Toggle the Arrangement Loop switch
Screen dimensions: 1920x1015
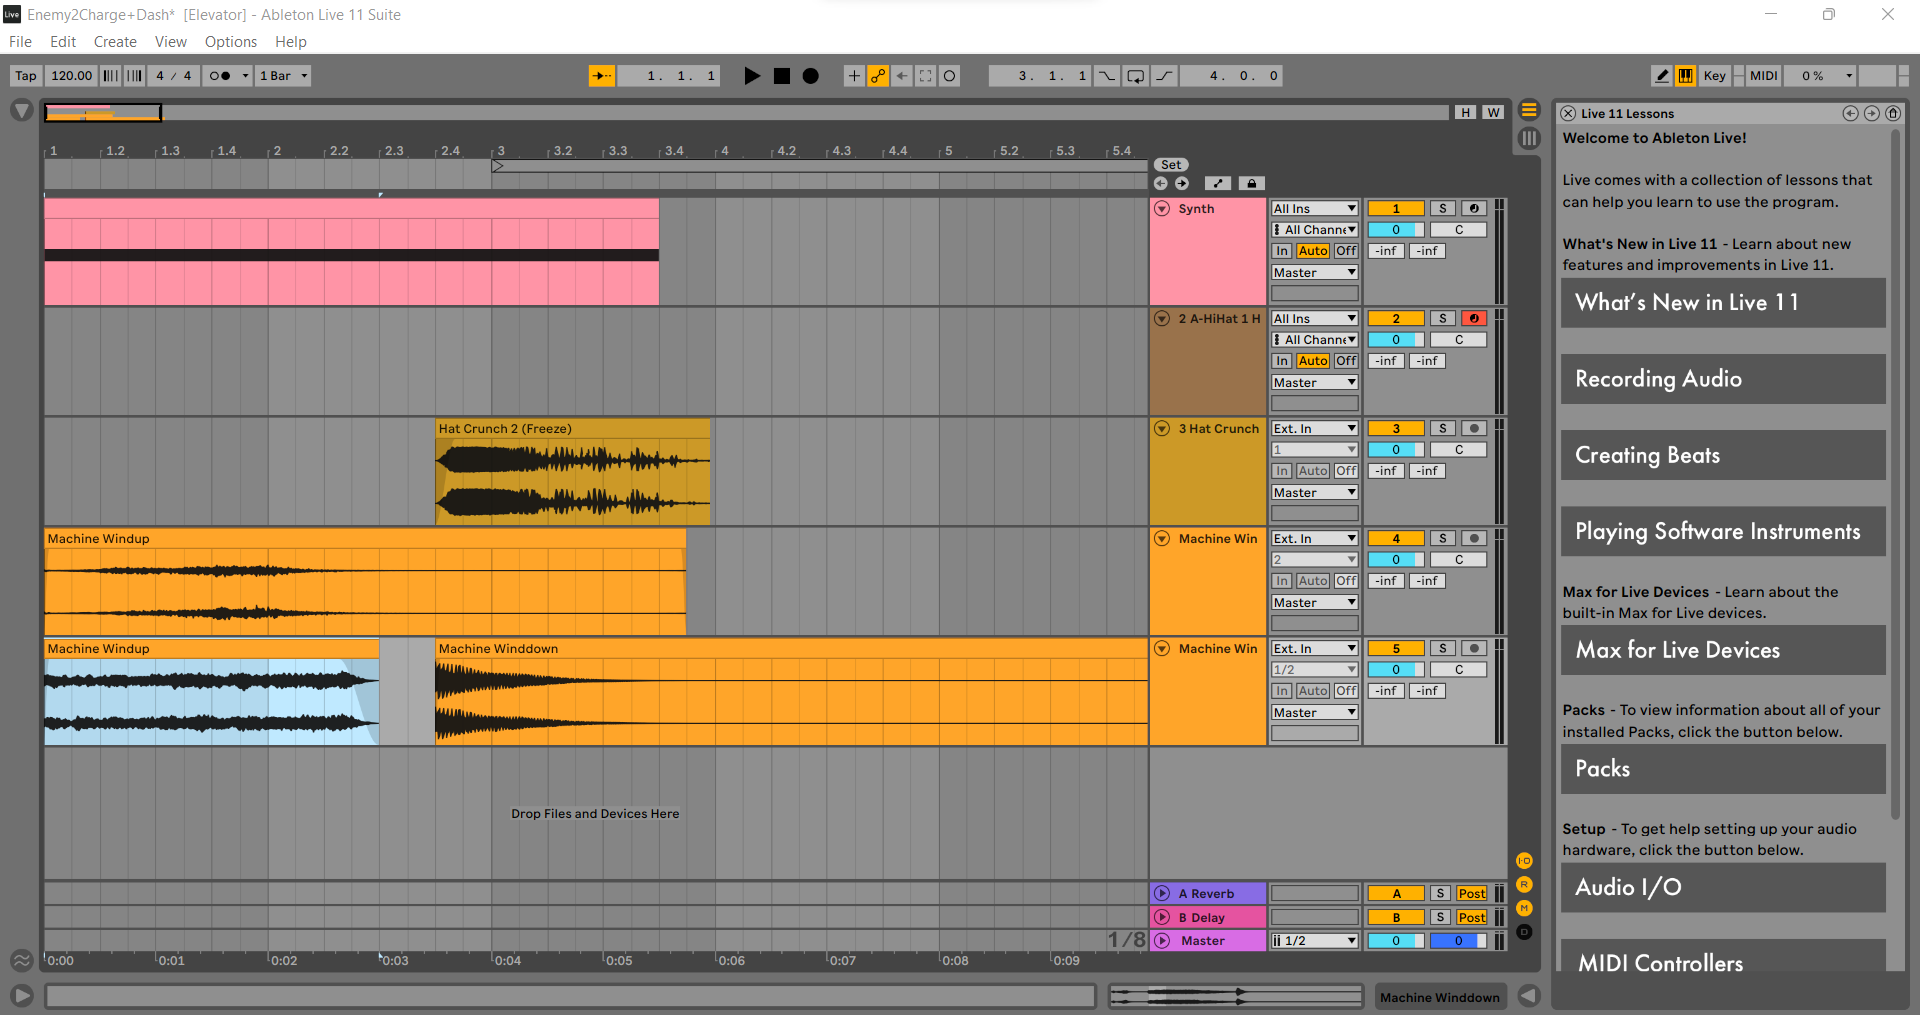(x=1136, y=76)
